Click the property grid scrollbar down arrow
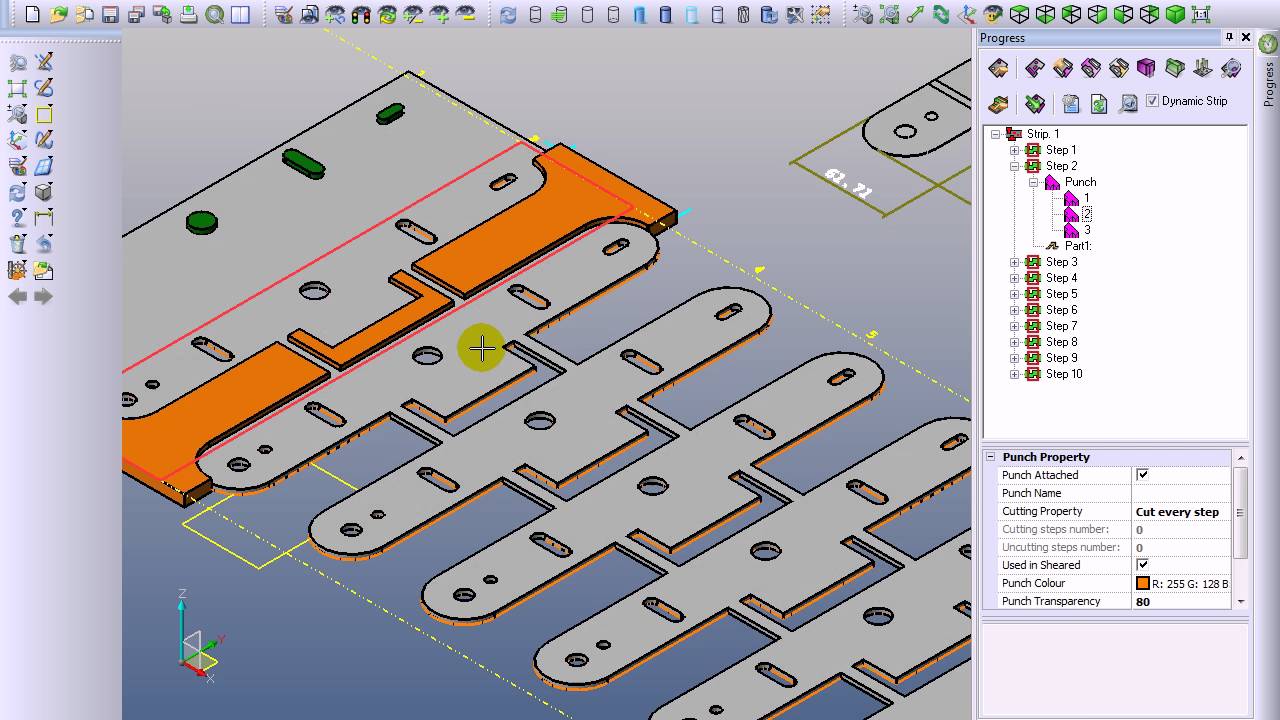Viewport: 1280px width, 720px height. coord(1240,602)
